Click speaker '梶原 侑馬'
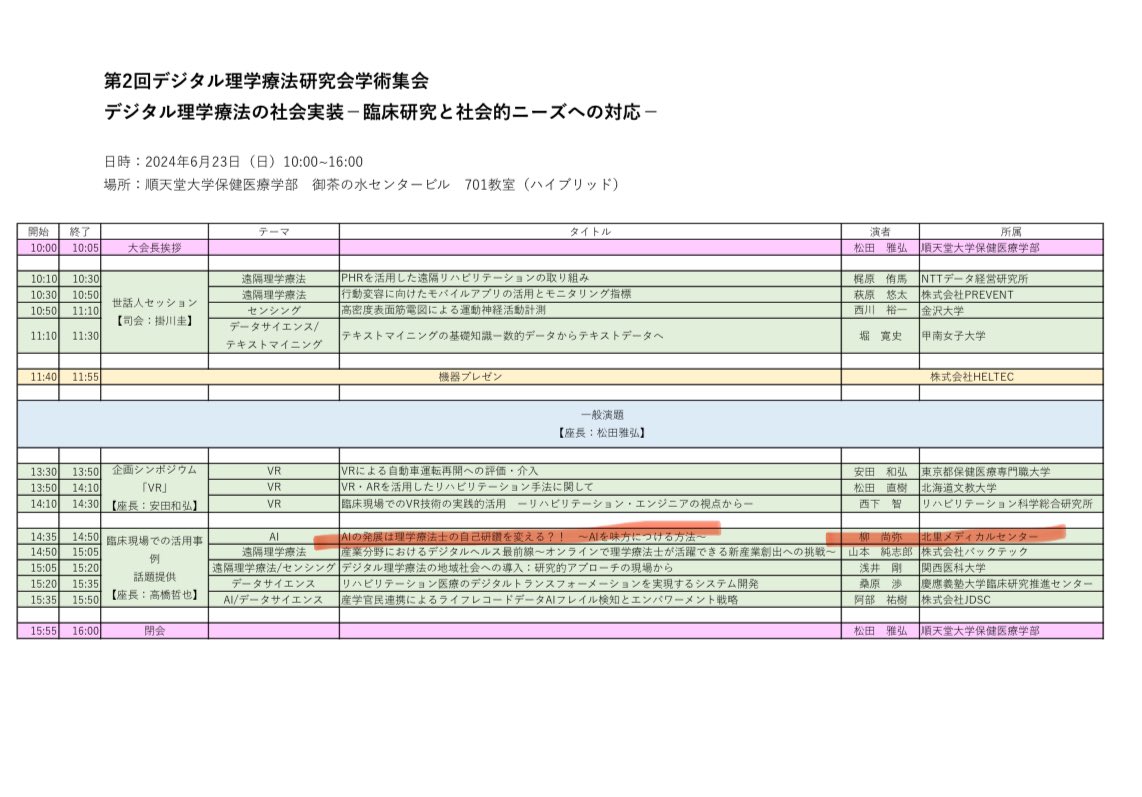This screenshot has width=1142, height=797. [880, 278]
